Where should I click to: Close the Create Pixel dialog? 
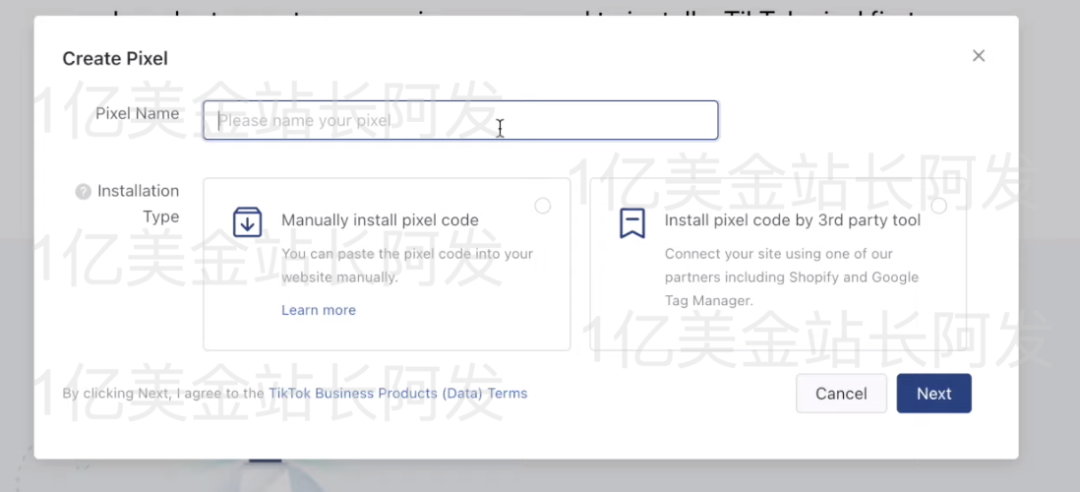point(978,56)
